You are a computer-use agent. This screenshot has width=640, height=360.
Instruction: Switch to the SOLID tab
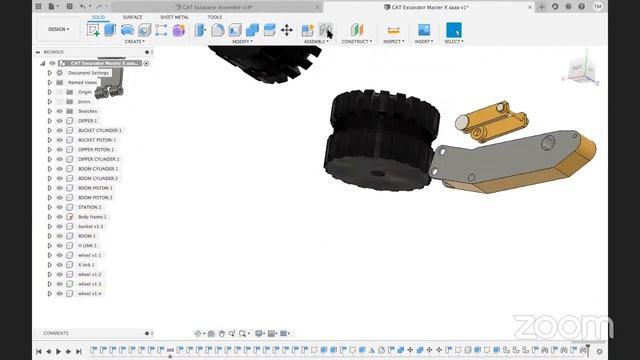tap(98, 17)
